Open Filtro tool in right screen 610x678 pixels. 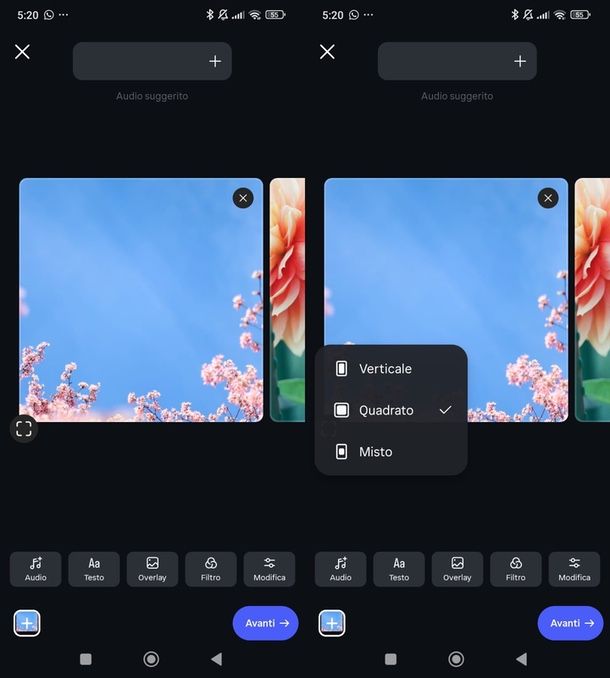click(x=515, y=569)
